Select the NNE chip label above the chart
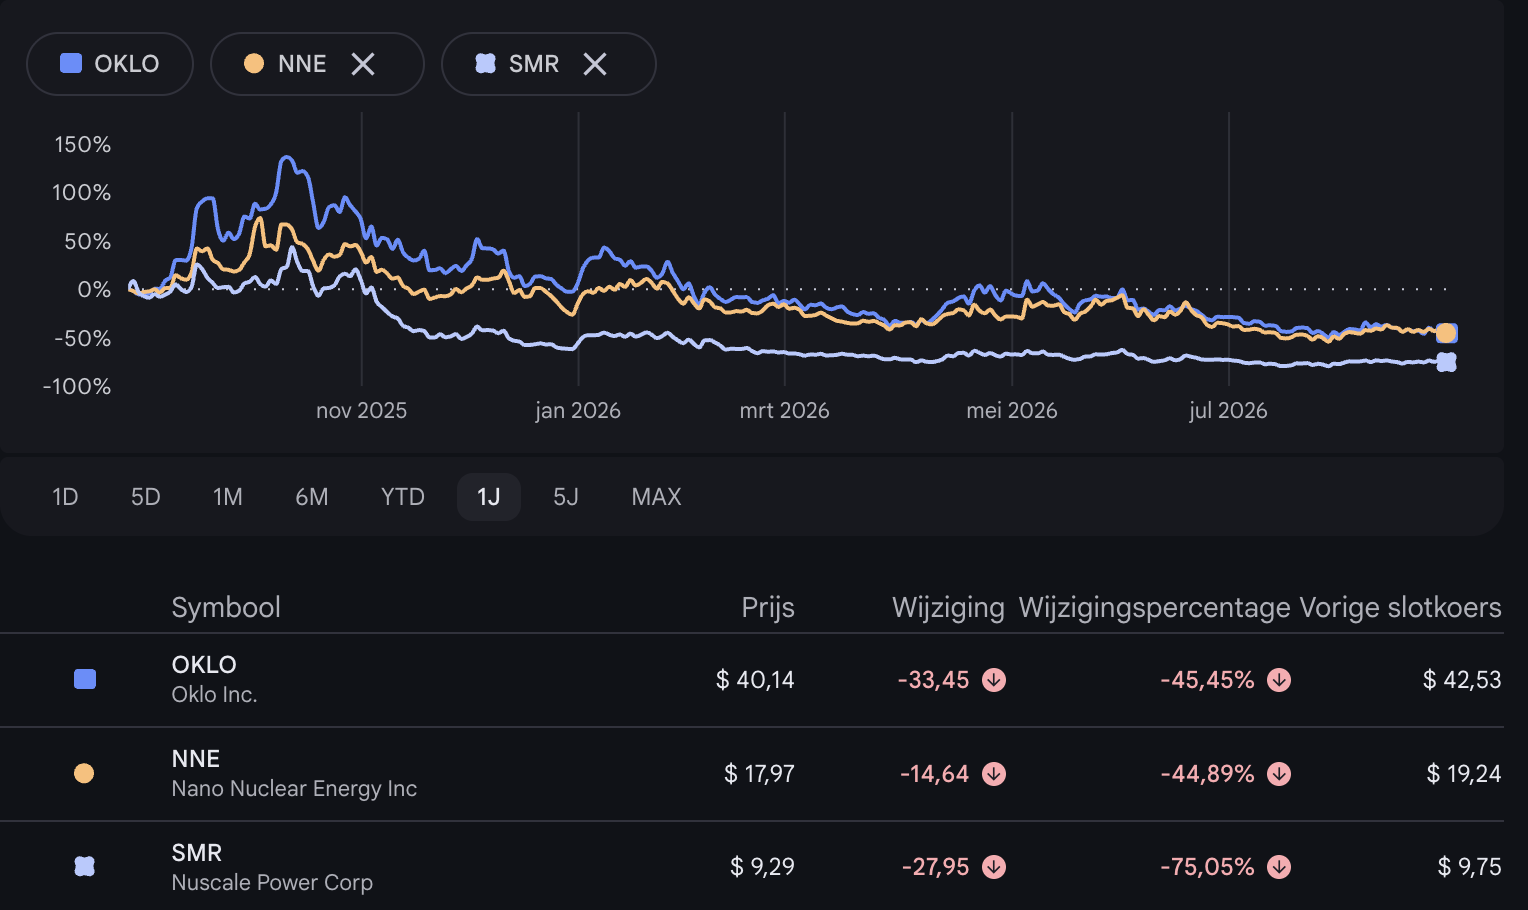 tap(302, 64)
